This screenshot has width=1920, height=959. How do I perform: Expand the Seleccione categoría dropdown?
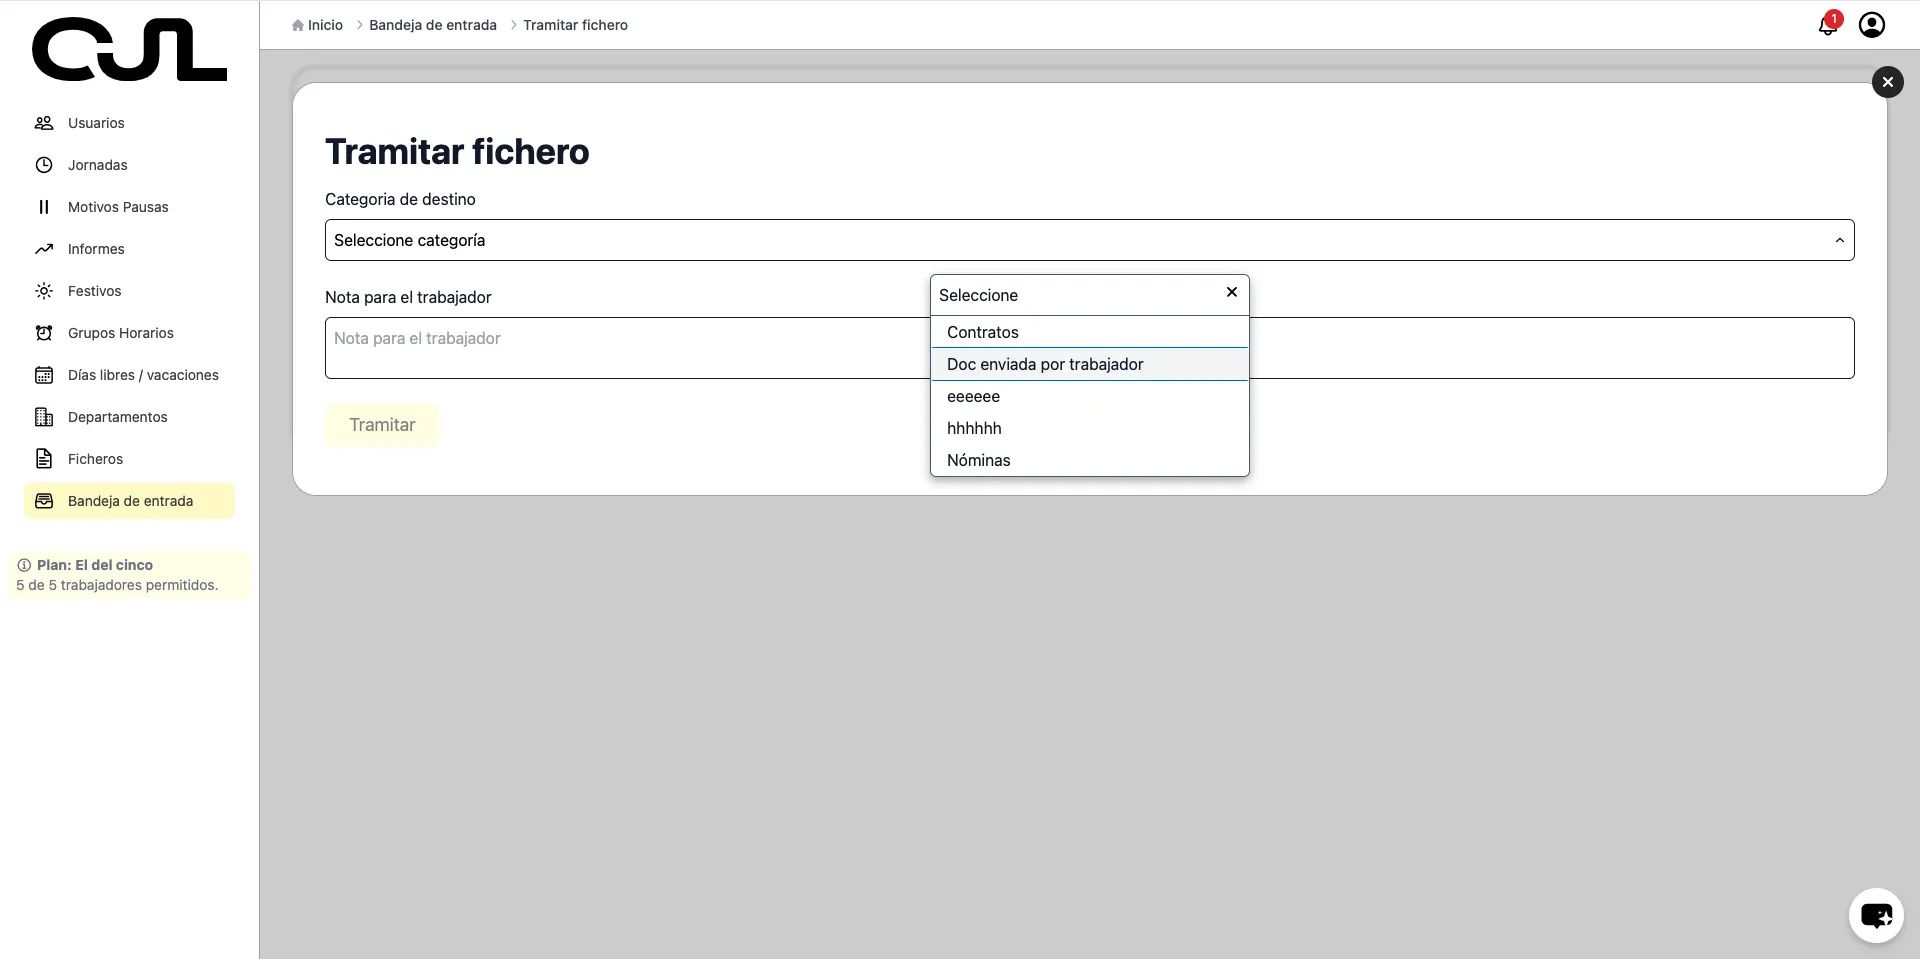click(x=1089, y=240)
